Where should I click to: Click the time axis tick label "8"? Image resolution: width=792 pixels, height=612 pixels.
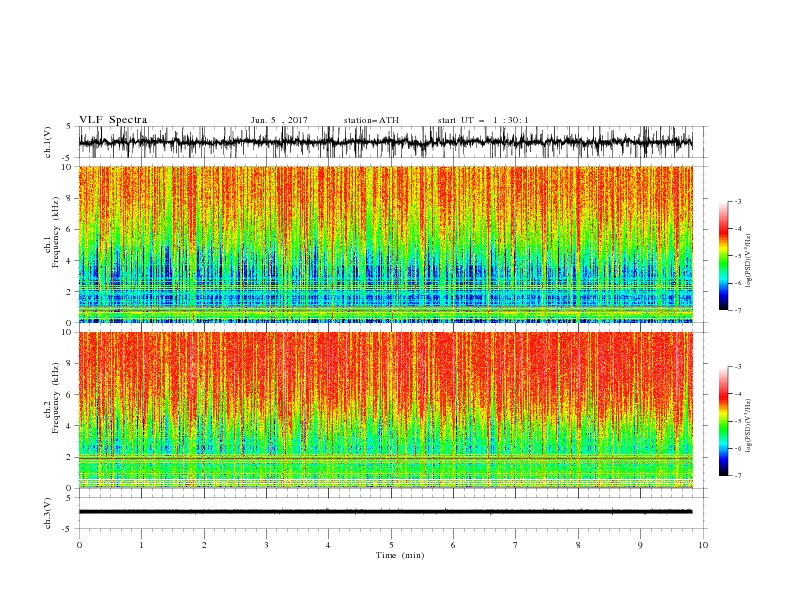[x=578, y=545]
